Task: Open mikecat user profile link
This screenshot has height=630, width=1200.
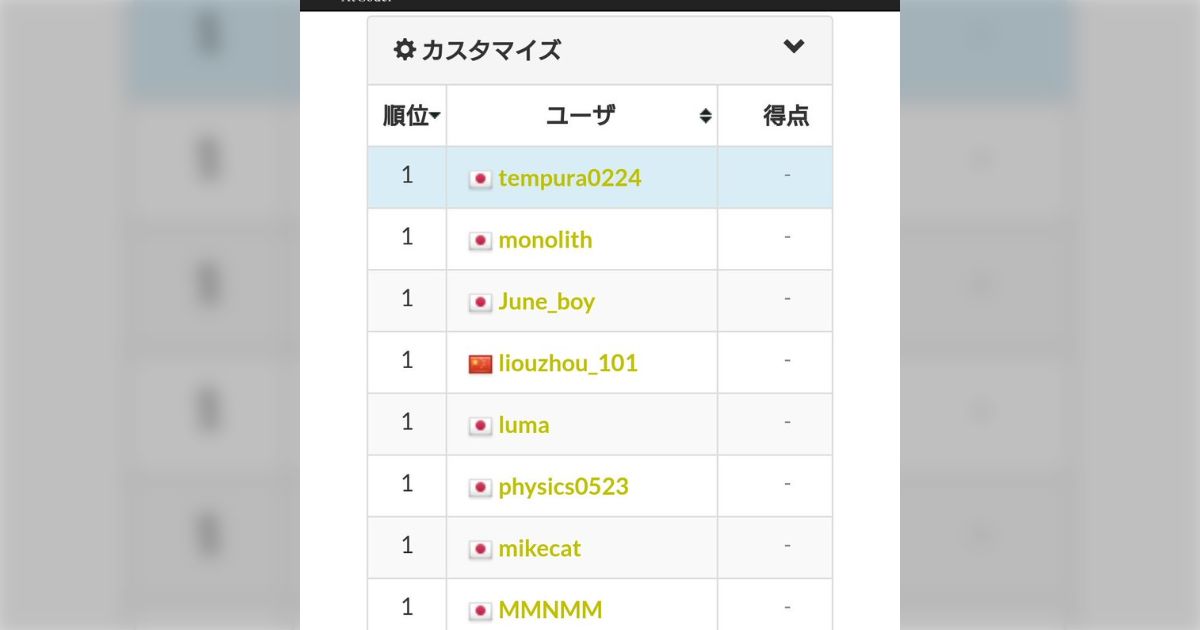Action: point(539,549)
